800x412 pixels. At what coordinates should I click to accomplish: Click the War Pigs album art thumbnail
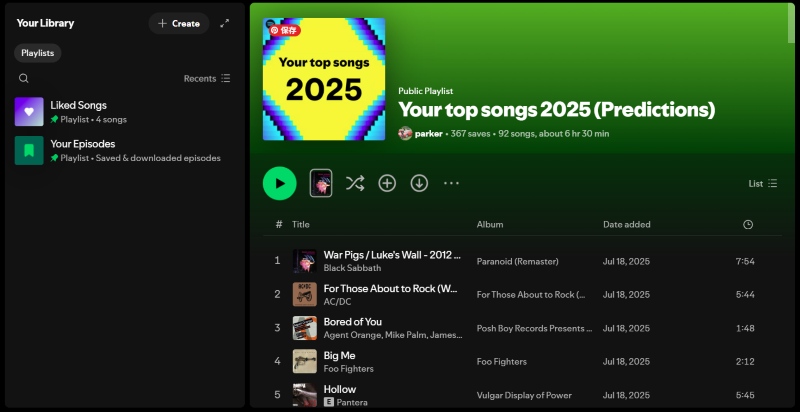305,261
